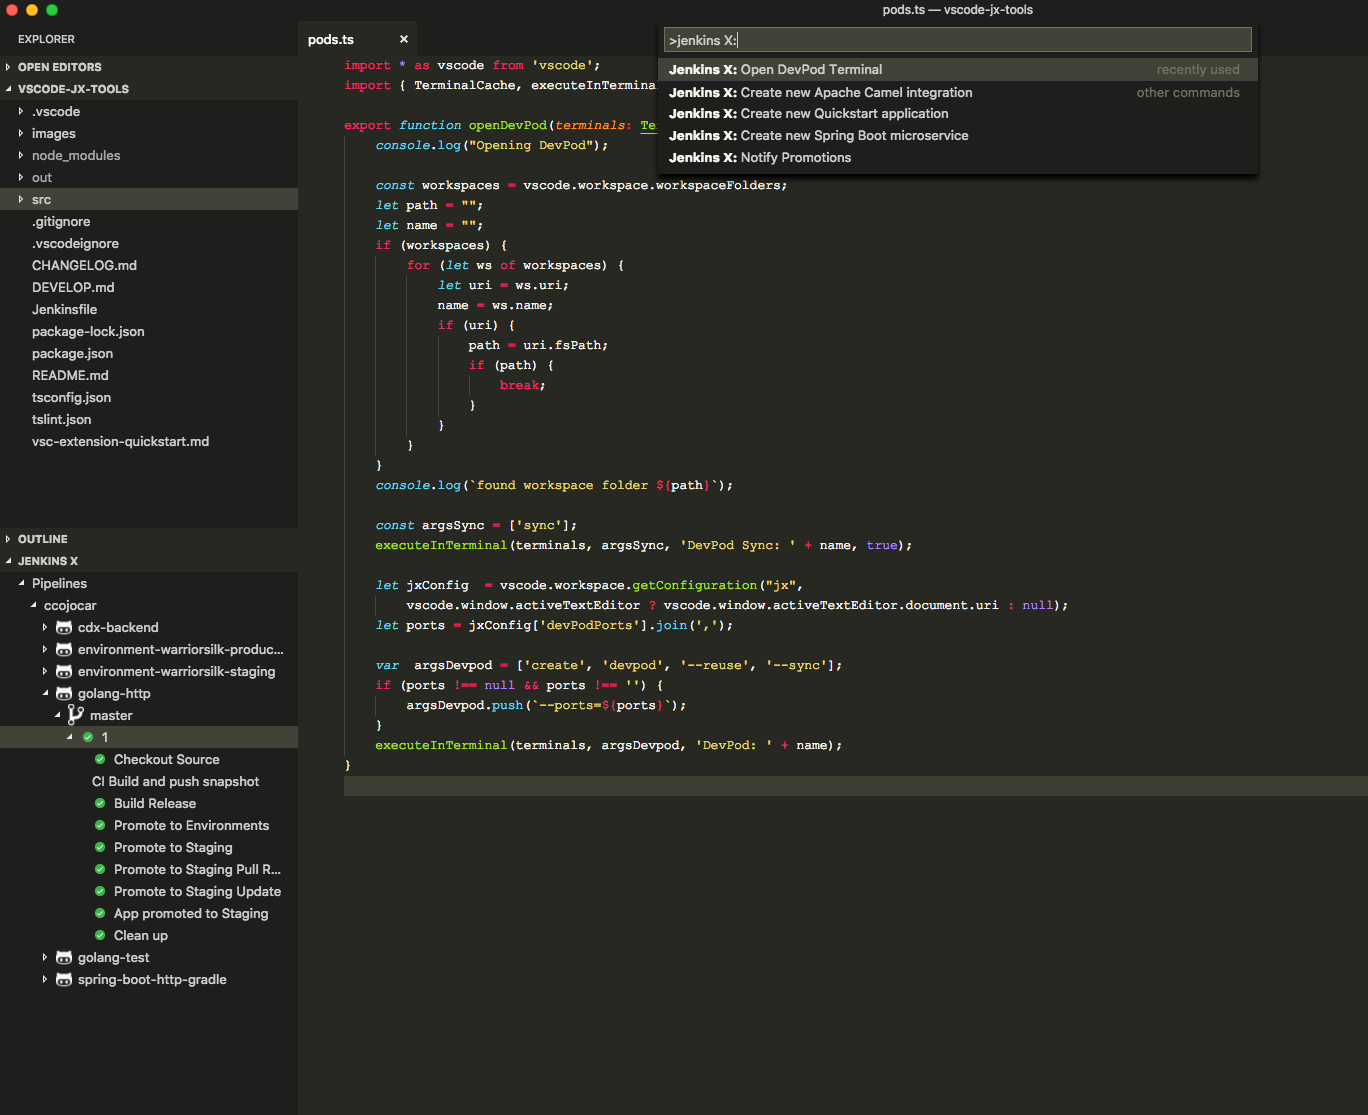1368x1115 pixels.
Task: Open the images folder
Action: pyautogui.click(x=149, y=133)
